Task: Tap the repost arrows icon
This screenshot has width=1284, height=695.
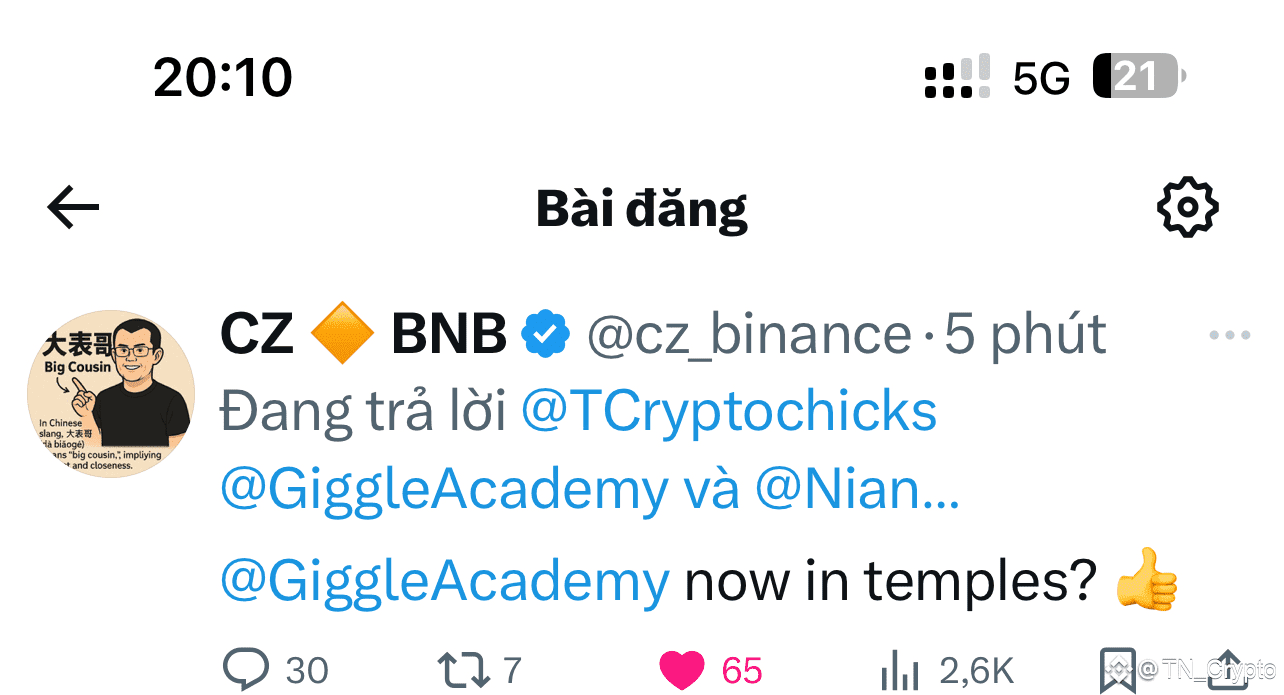Action: click(464, 670)
